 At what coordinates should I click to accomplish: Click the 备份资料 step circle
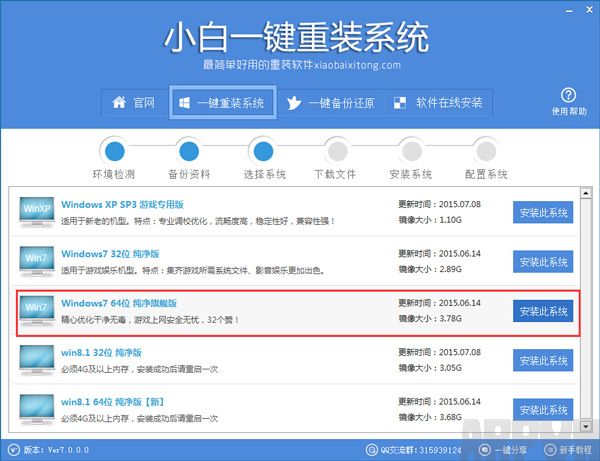point(190,151)
